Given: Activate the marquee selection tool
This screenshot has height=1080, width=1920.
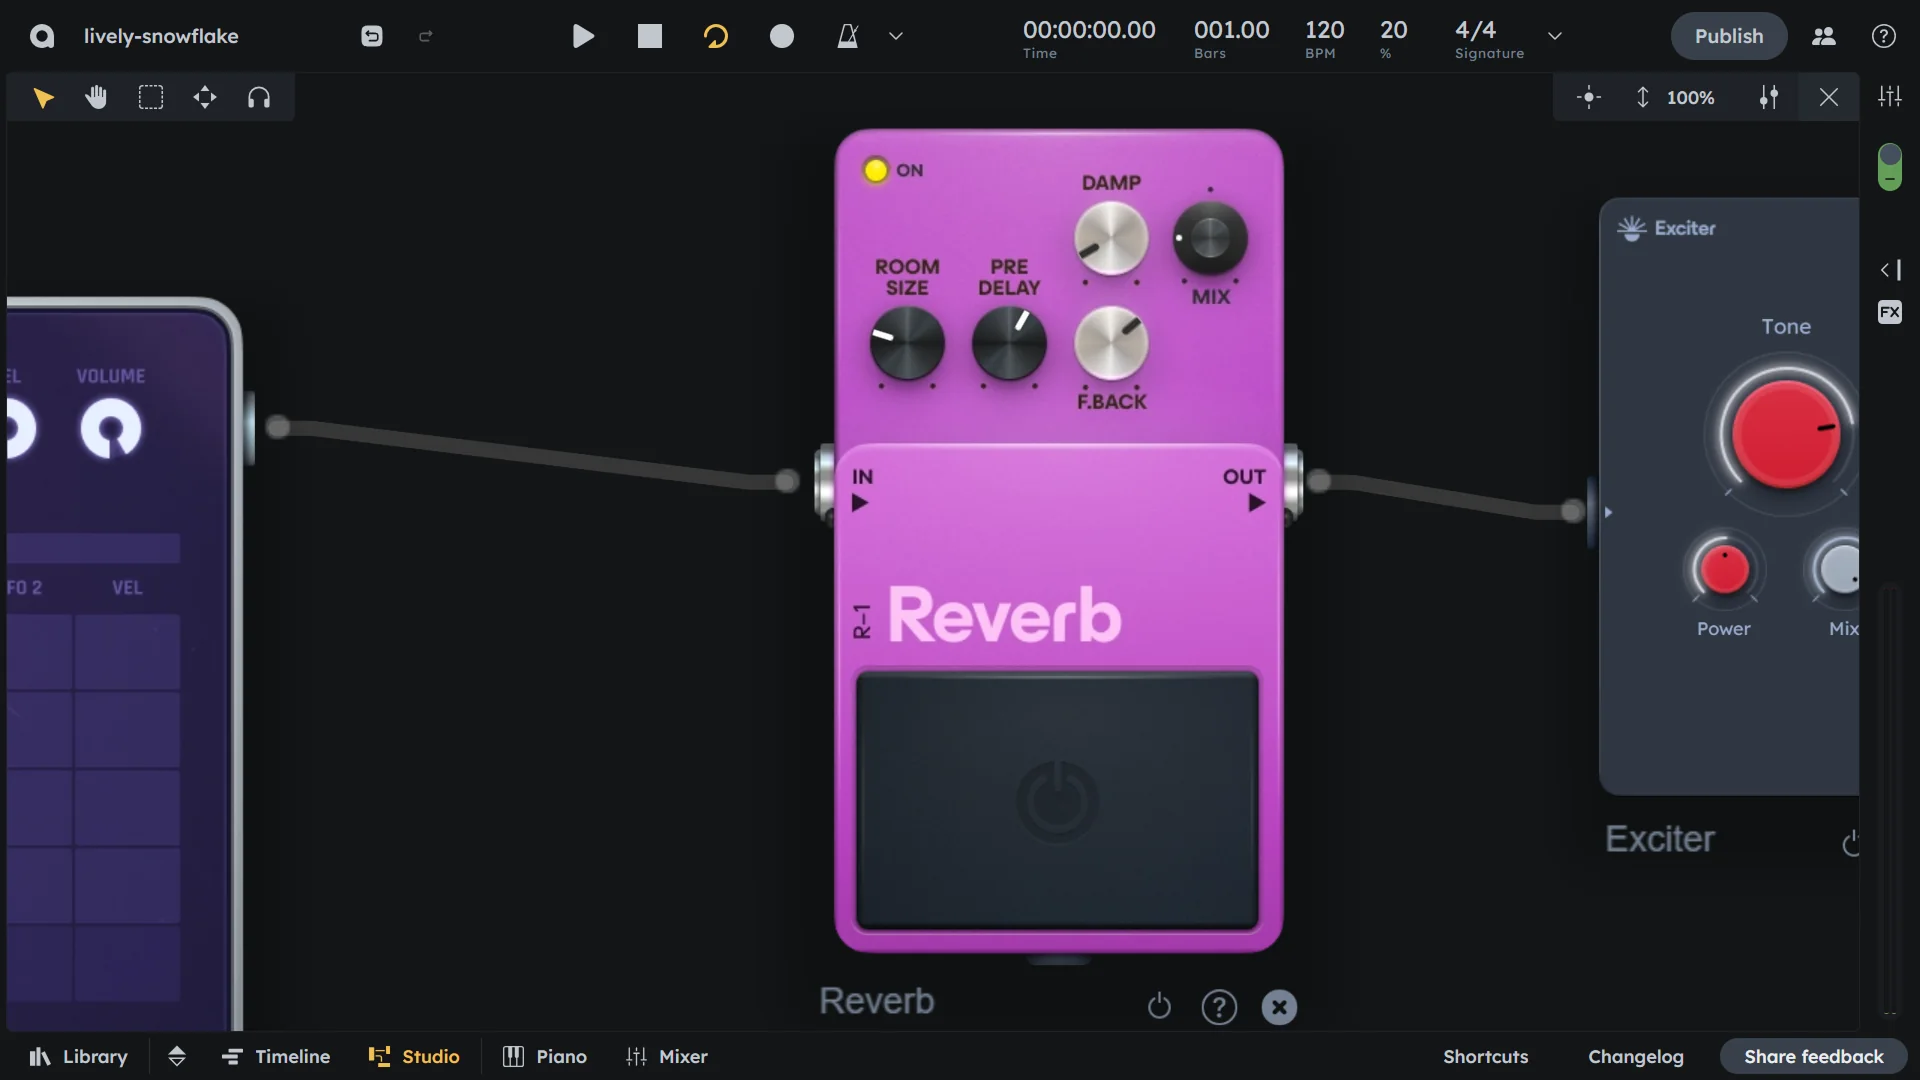Looking at the screenshot, I should coord(151,97).
